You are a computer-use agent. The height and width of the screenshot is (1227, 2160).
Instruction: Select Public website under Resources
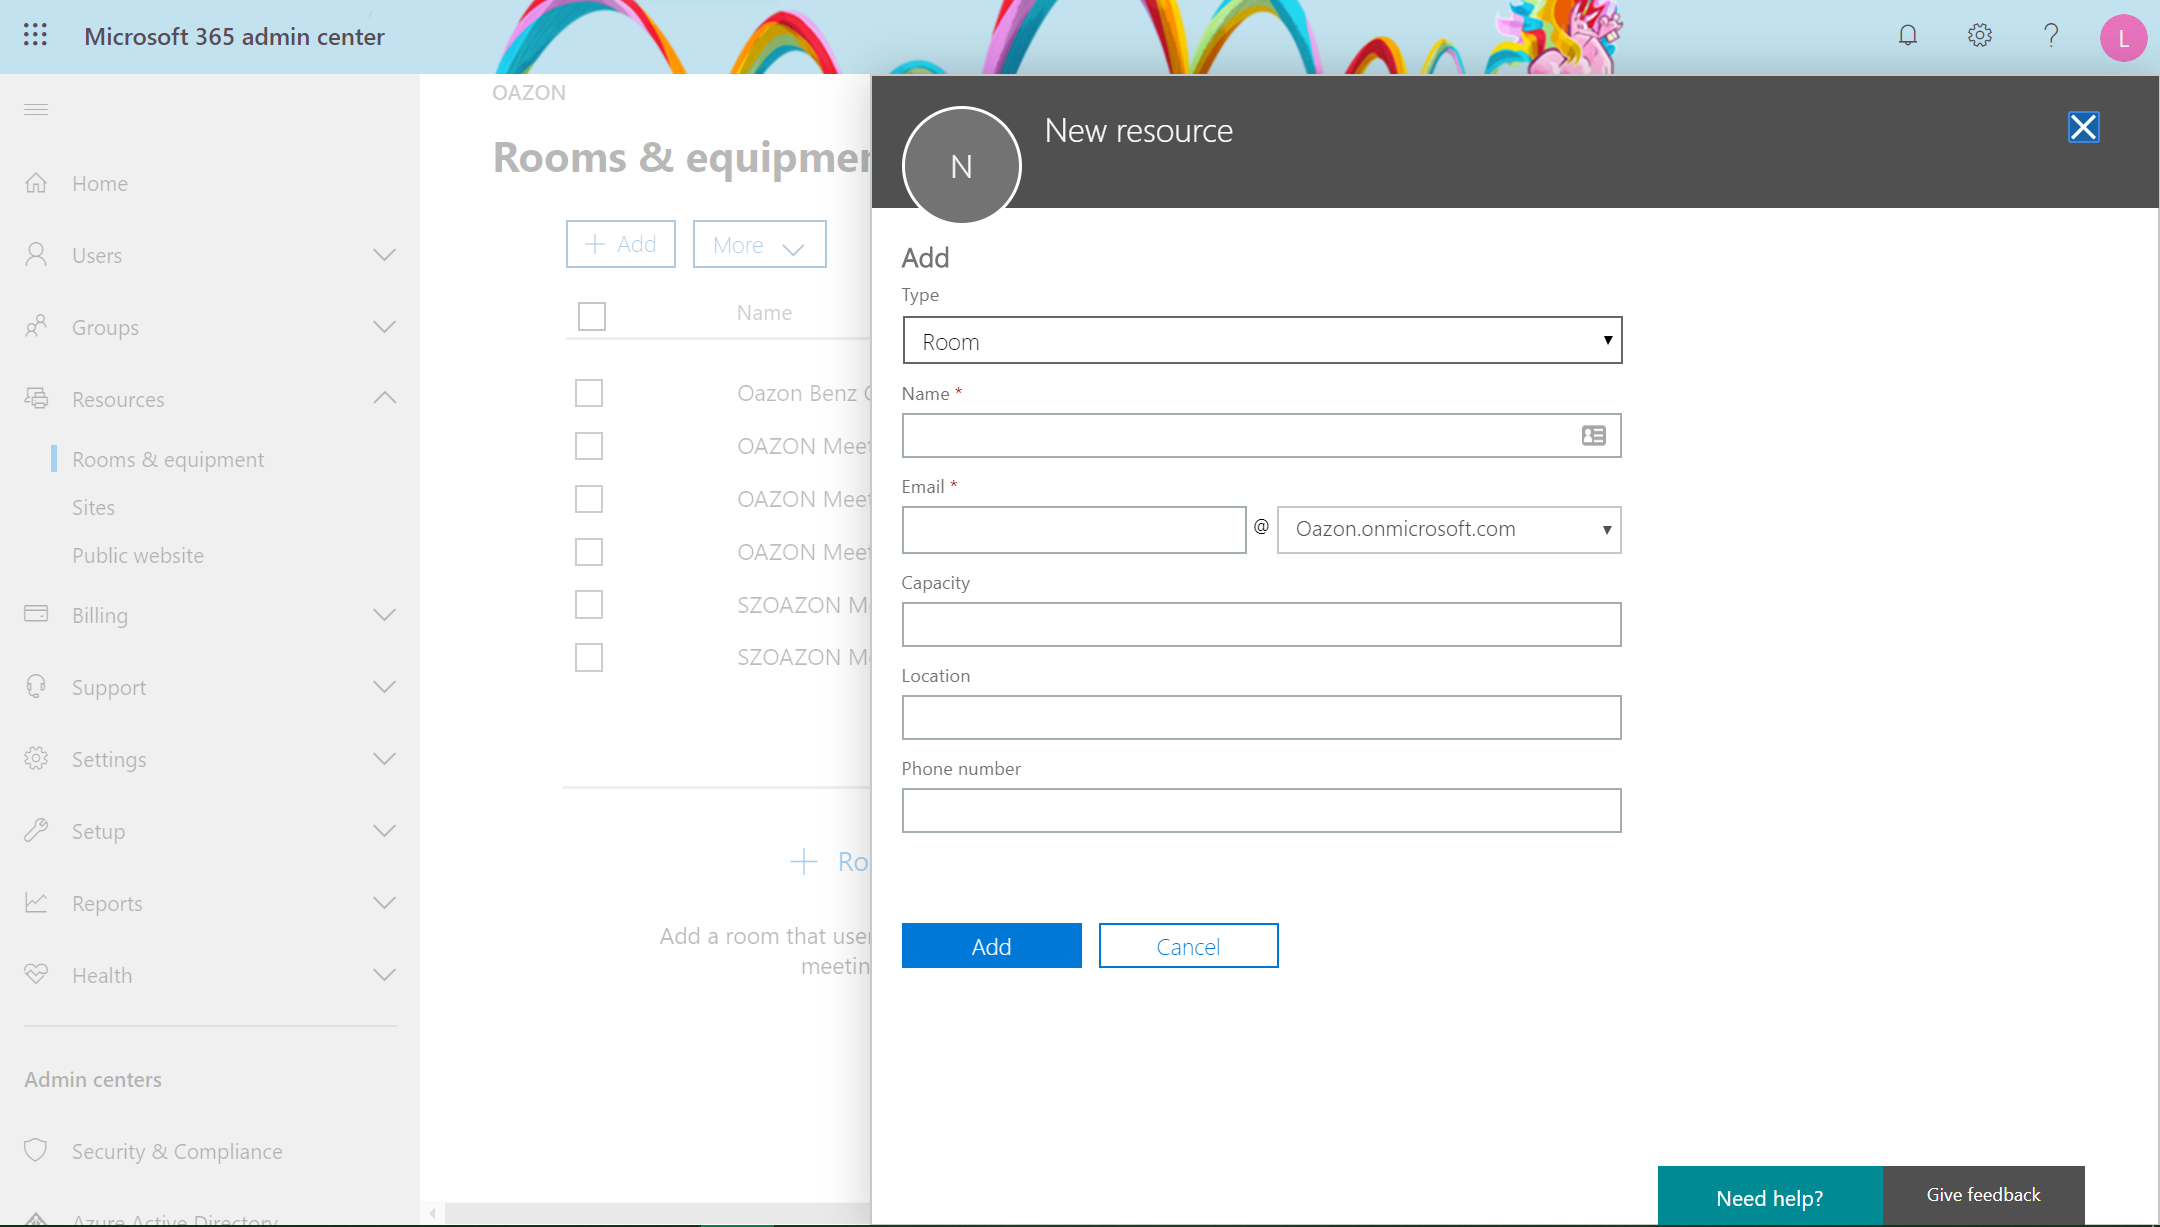click(138, 555)
